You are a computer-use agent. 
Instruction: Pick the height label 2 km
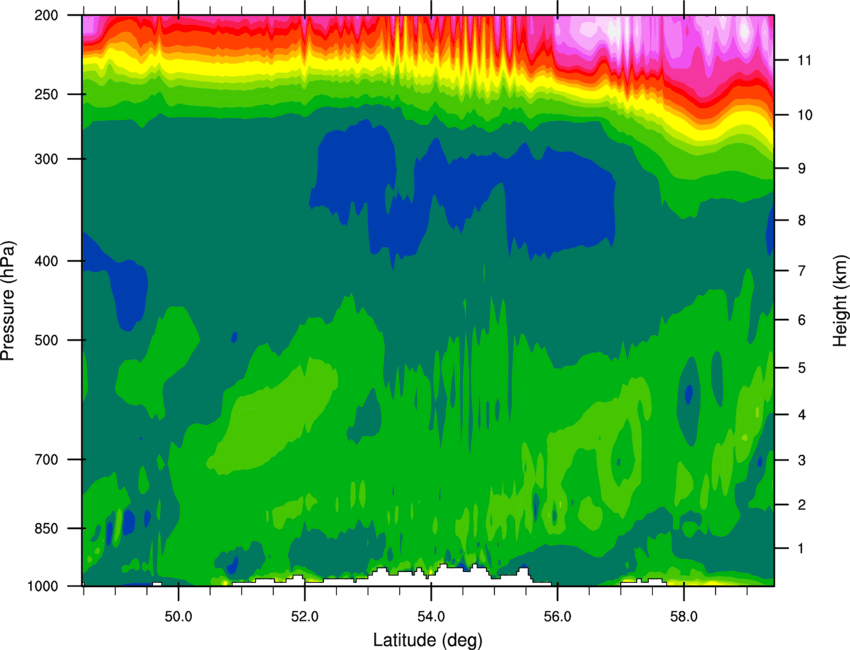pyautogui.click(x=802, y=505)
